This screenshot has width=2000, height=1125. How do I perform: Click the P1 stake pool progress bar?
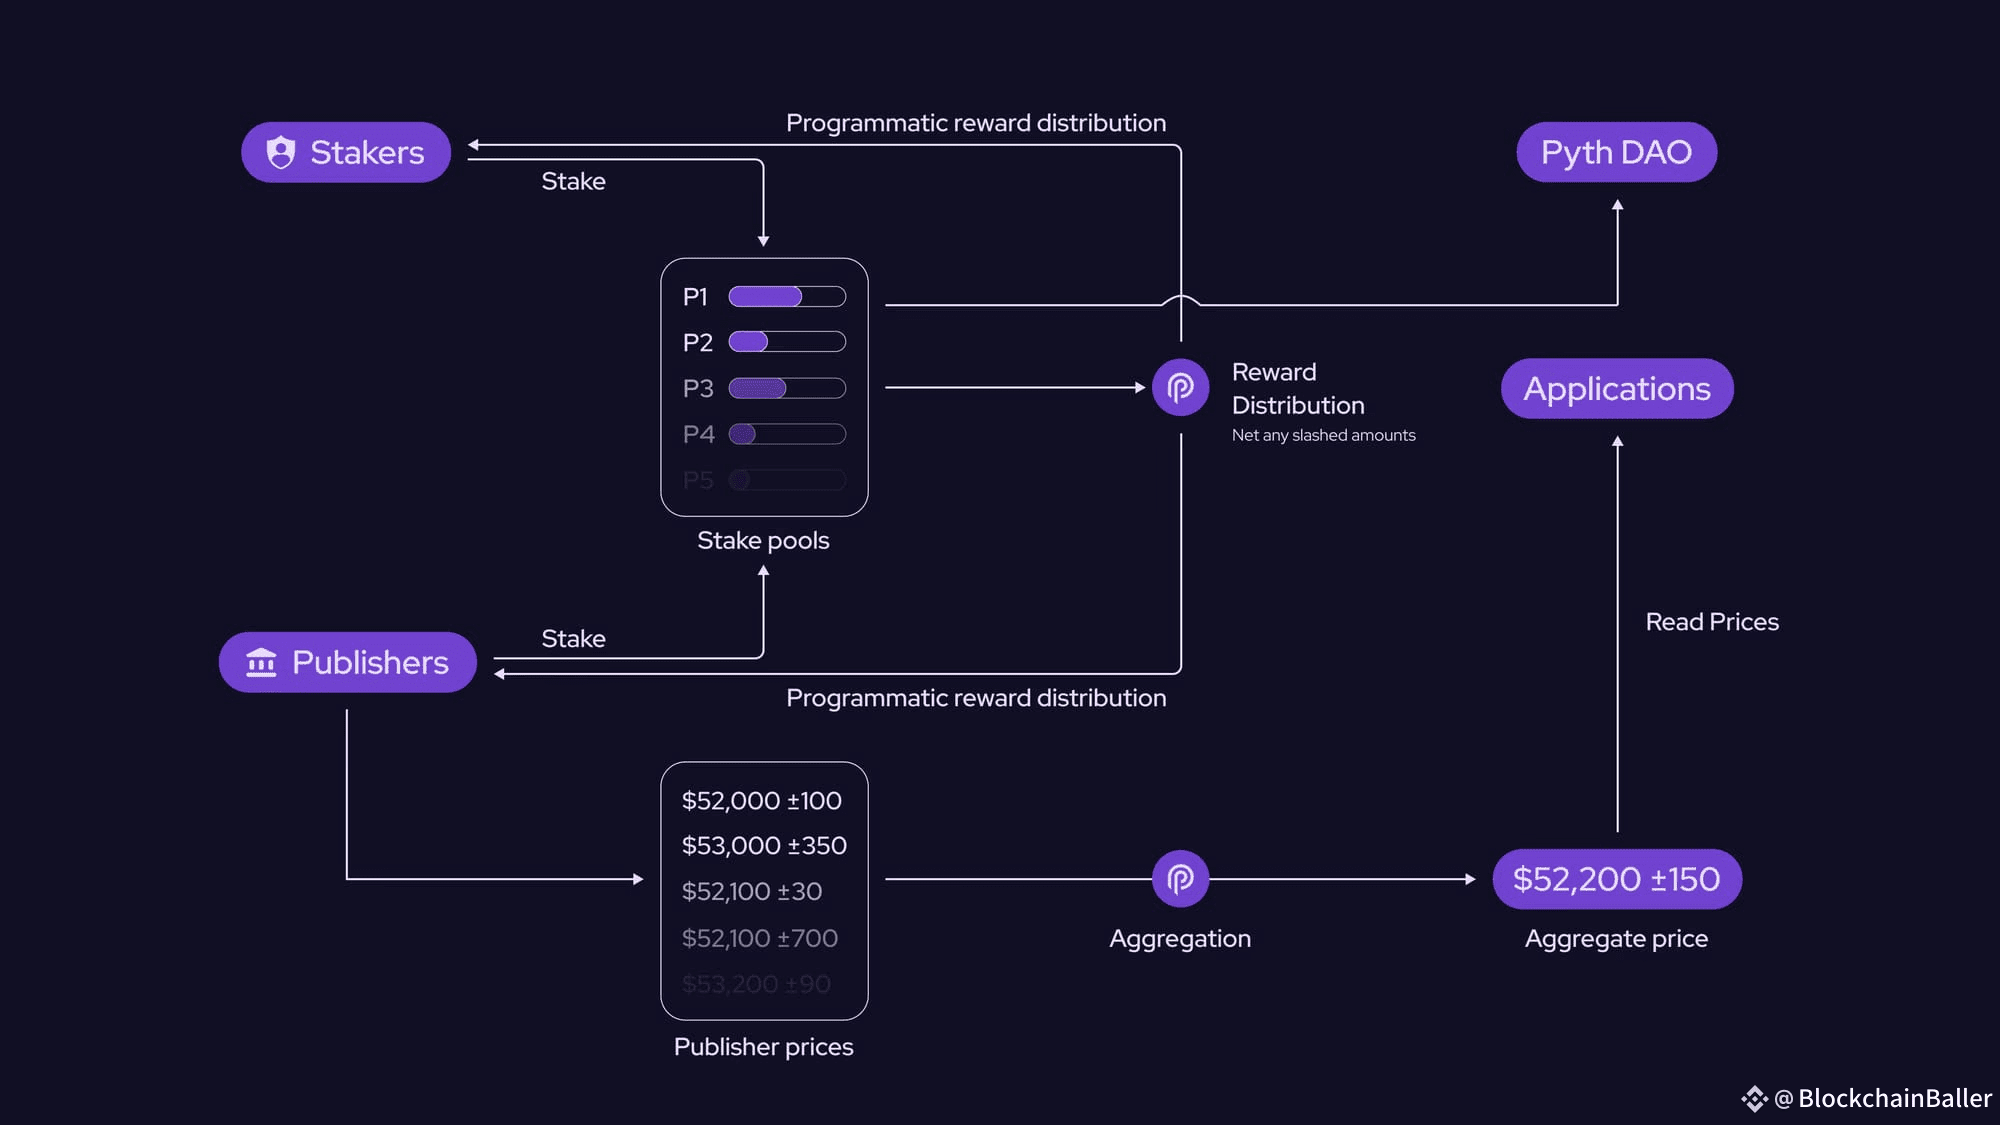click(787, 297)
